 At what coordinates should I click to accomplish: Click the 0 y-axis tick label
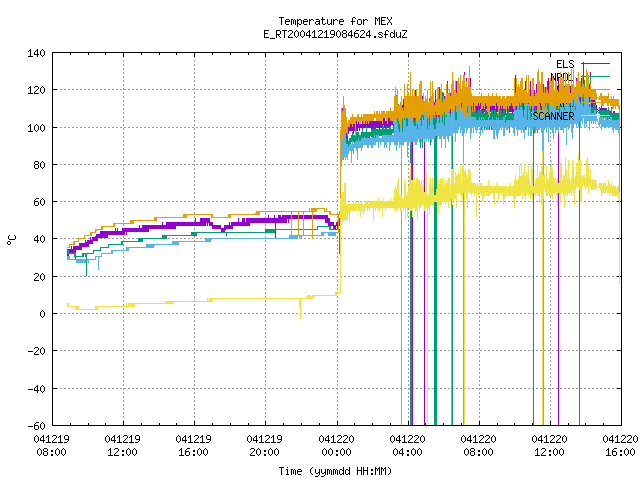point(42,314)
